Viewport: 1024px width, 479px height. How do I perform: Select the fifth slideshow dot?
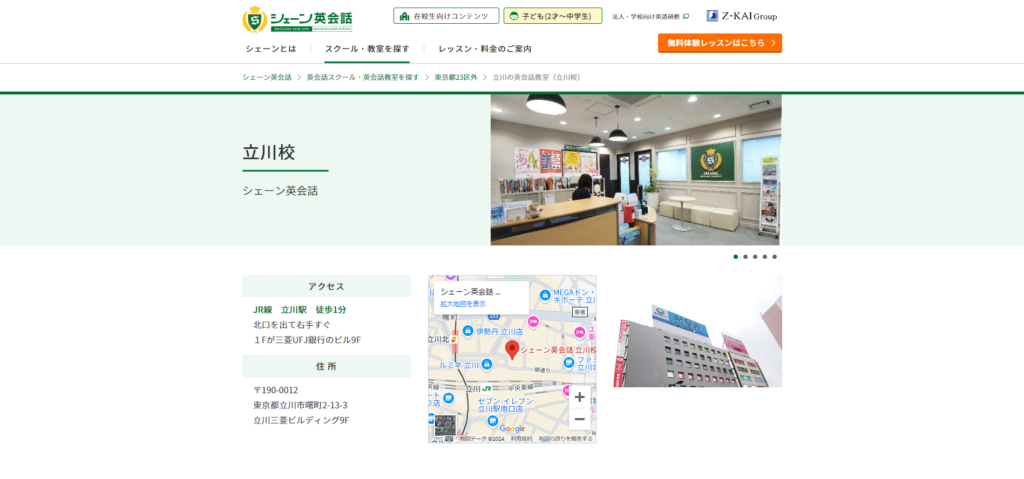point(775,257)
